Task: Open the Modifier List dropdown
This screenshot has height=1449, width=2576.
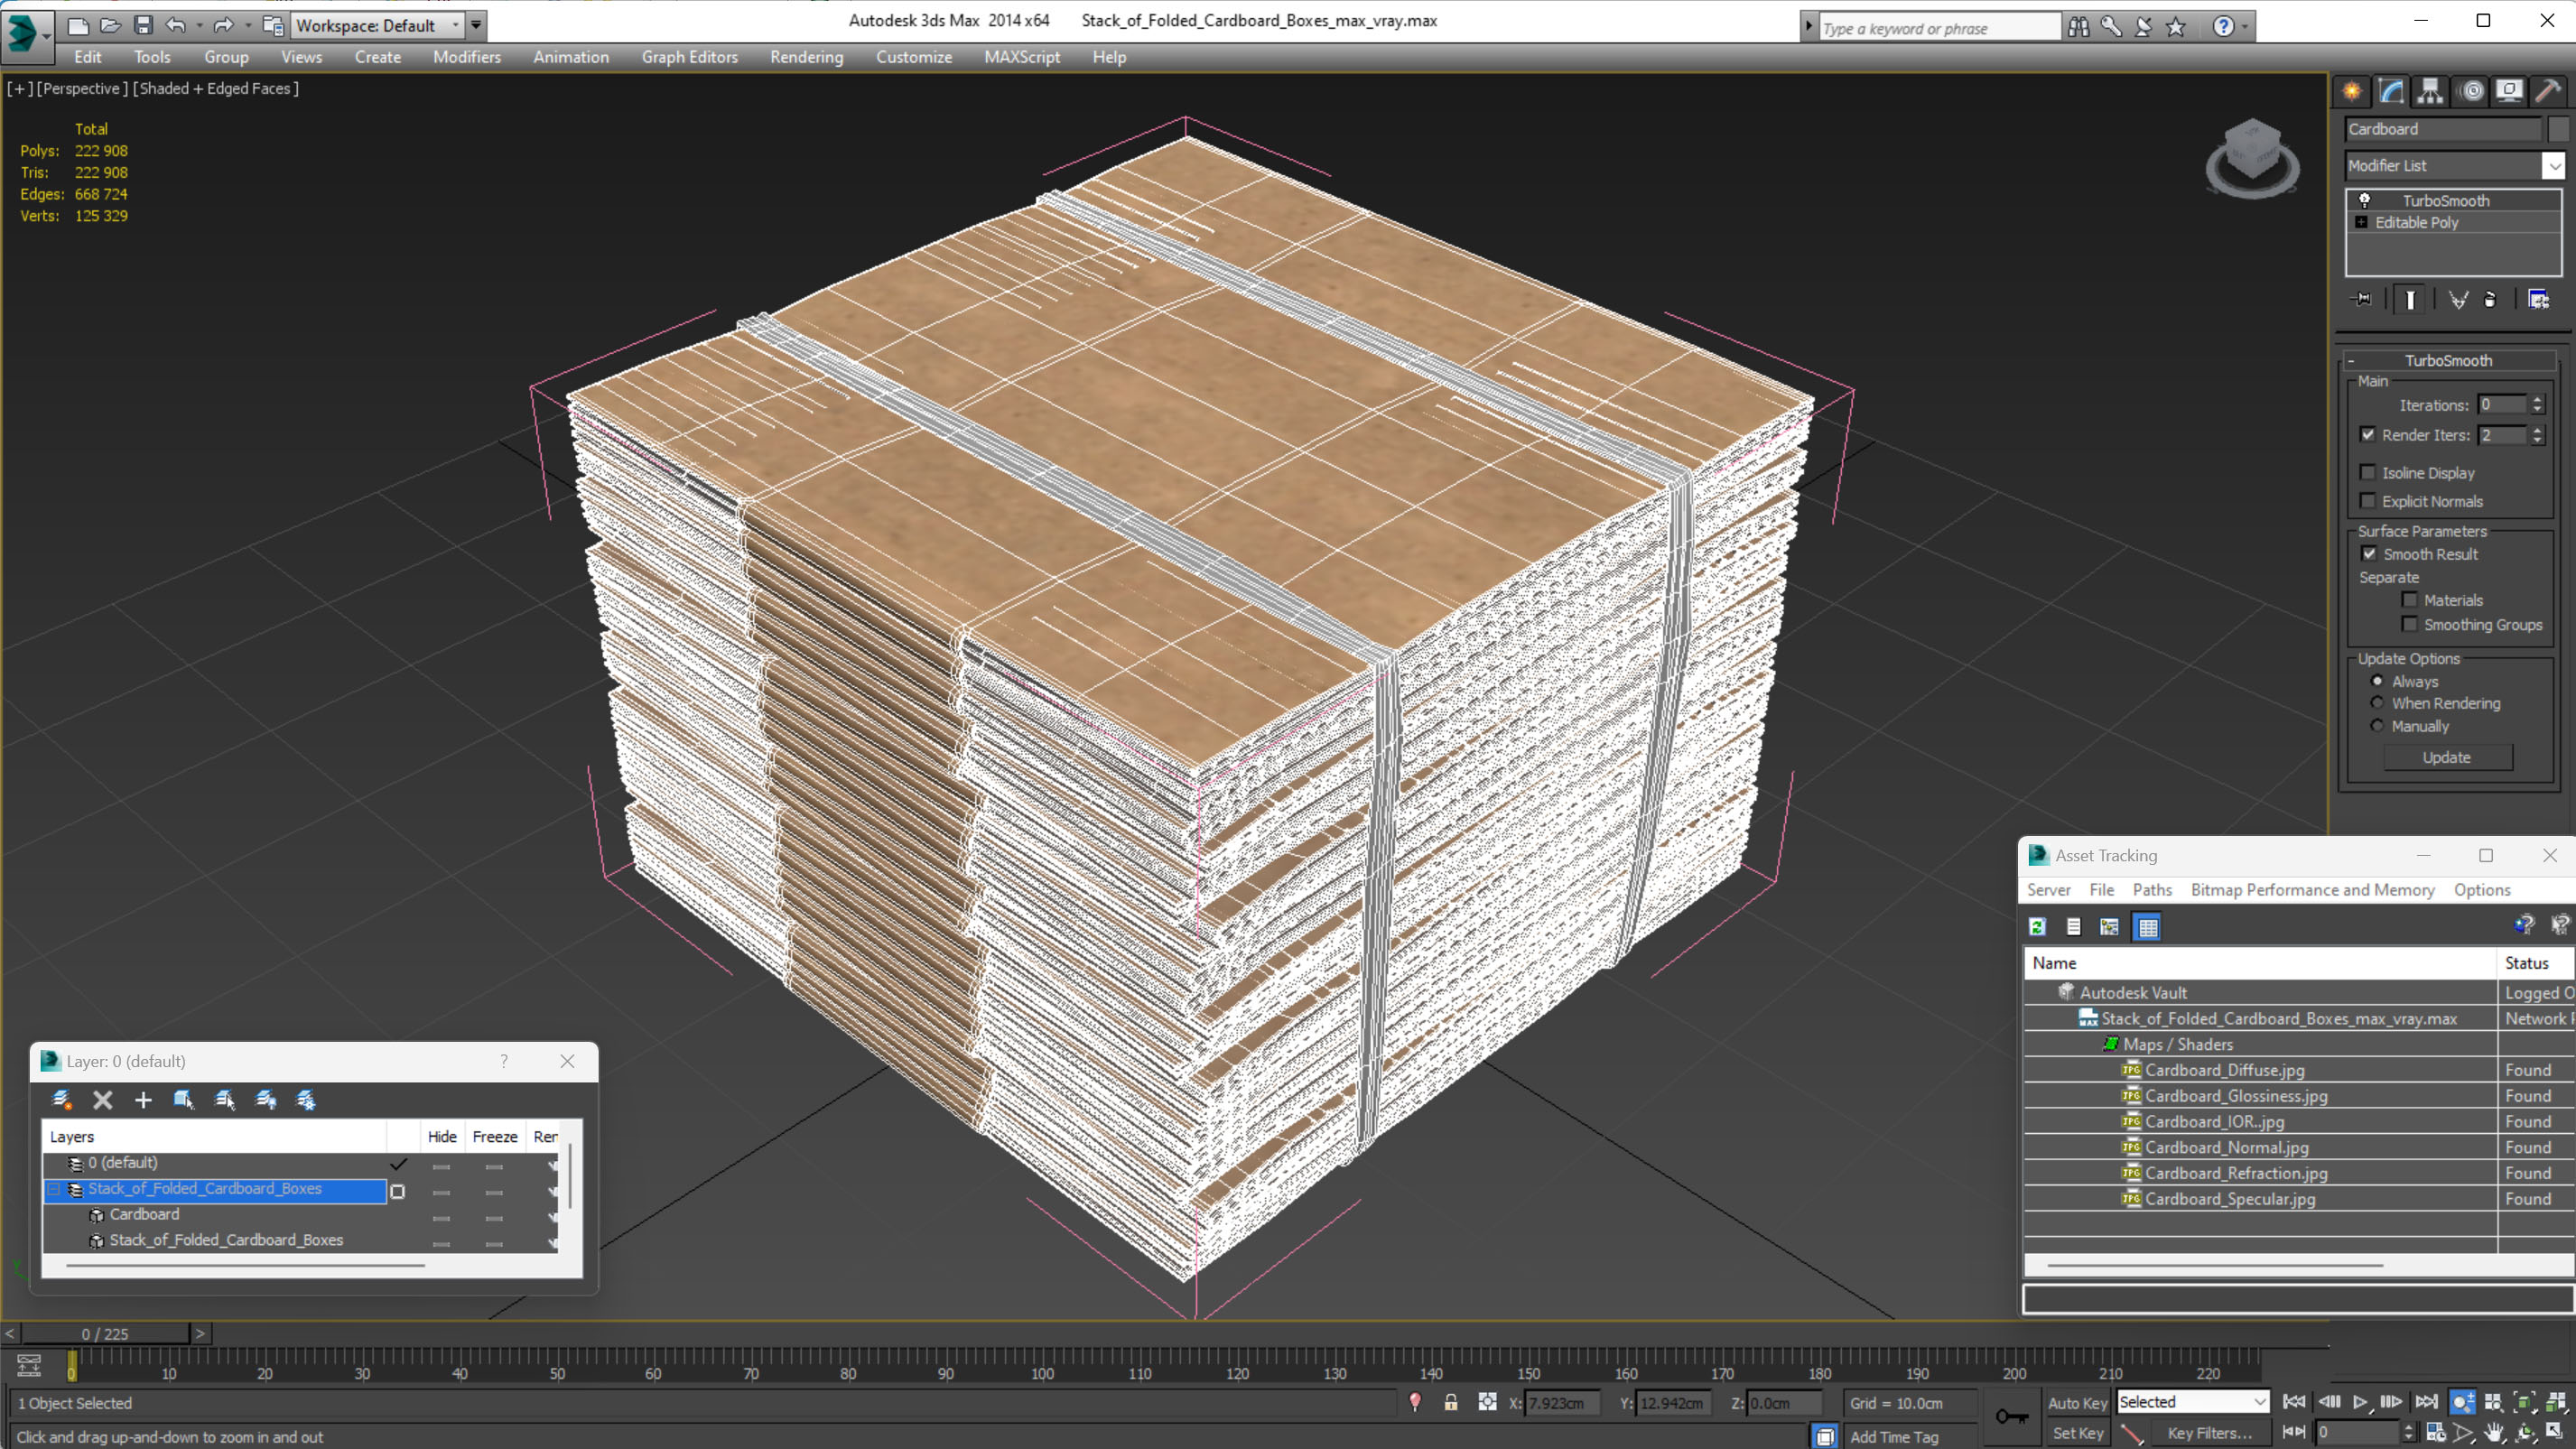Action: (x=2553, y=166)
